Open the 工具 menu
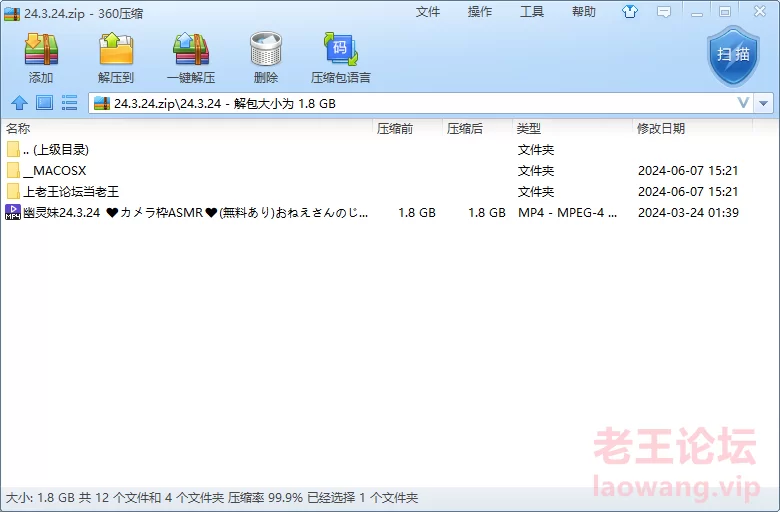Screen dimensions: 780x512 (x=532, y=12)
